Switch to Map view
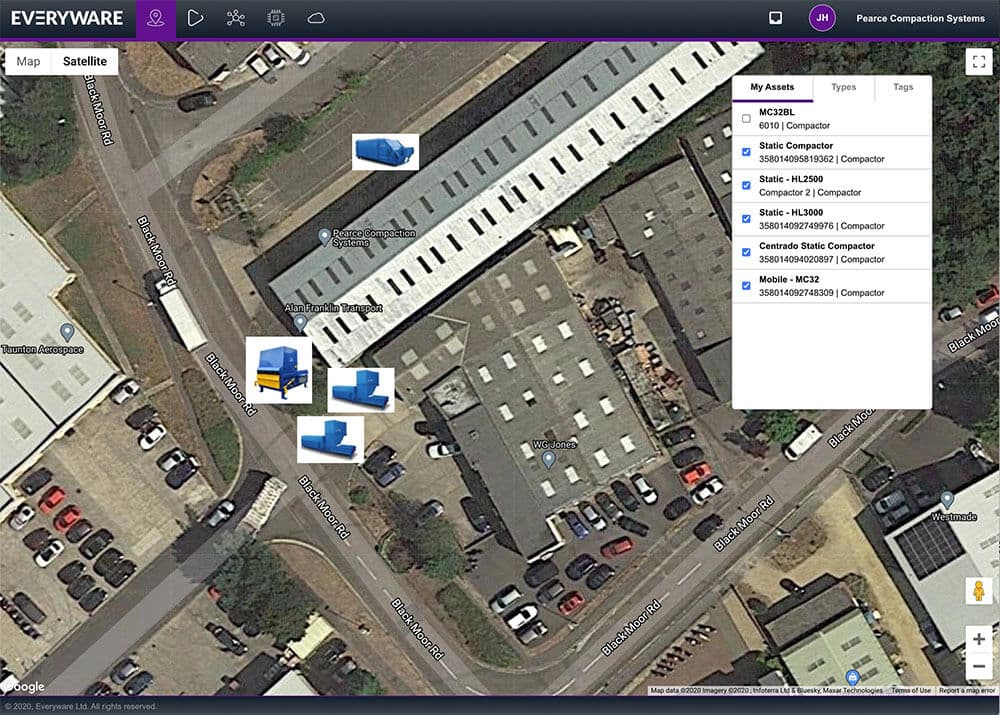This screenshot has width=1000, height=715. tap(28, 61)
